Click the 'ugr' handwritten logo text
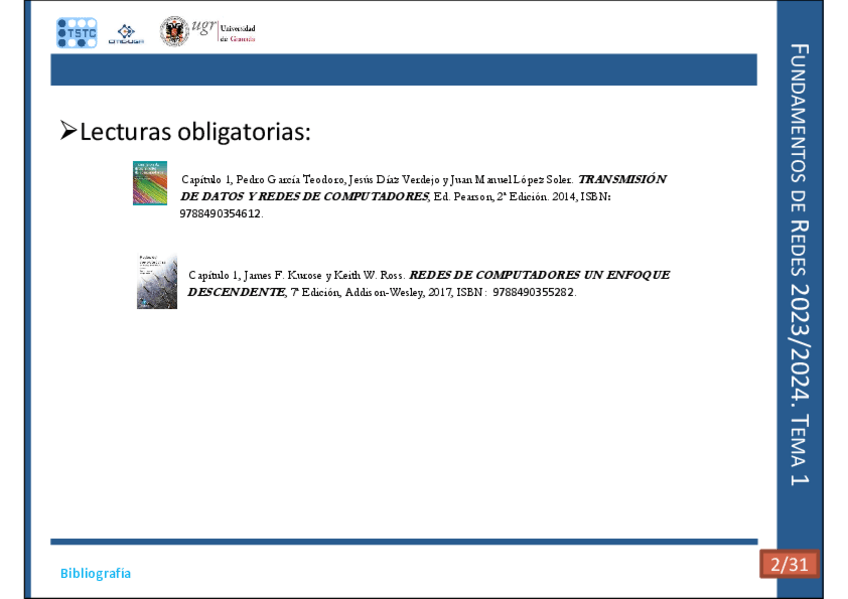 [204, 27]
